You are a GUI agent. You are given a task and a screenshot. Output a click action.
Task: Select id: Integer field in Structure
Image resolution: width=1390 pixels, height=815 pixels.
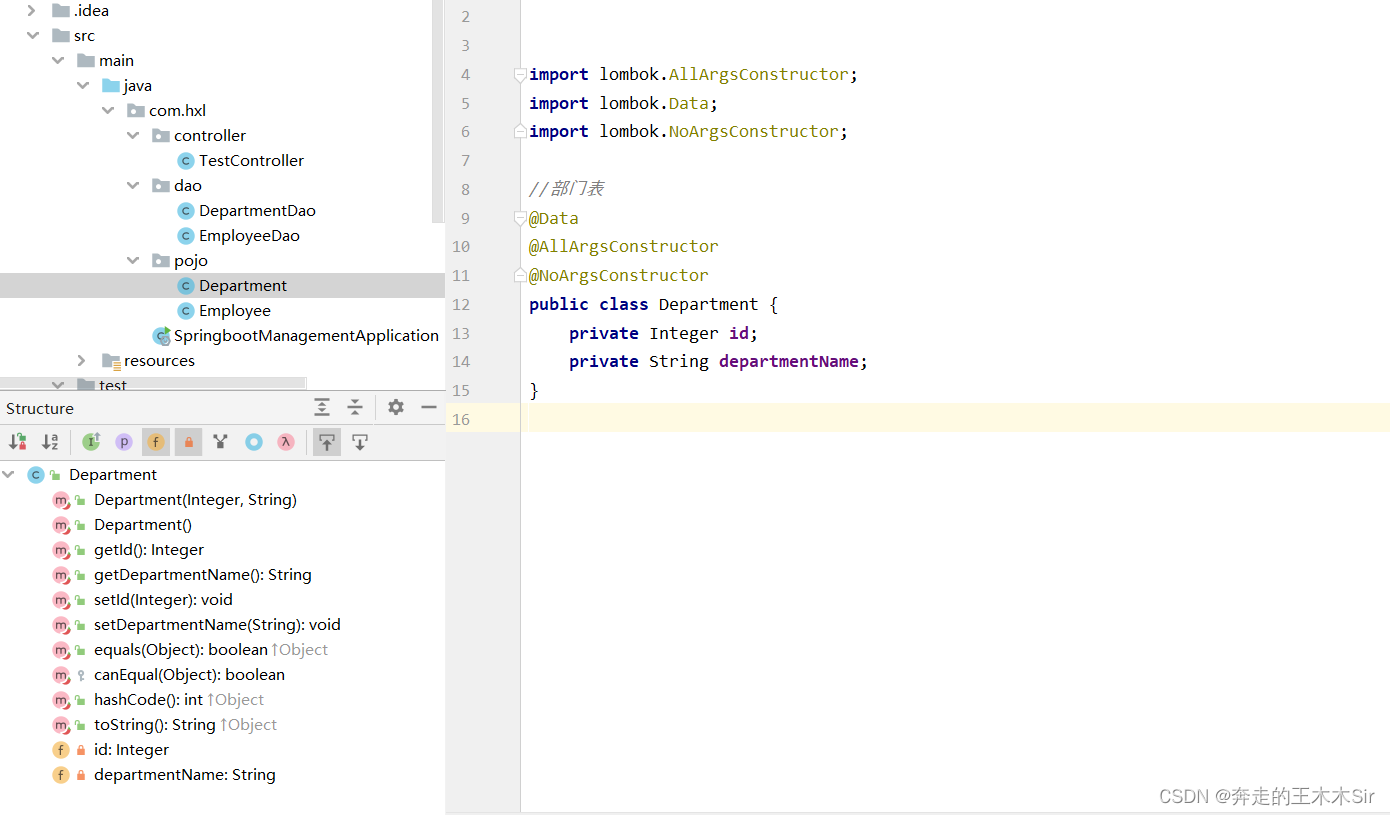pos(131,750)
